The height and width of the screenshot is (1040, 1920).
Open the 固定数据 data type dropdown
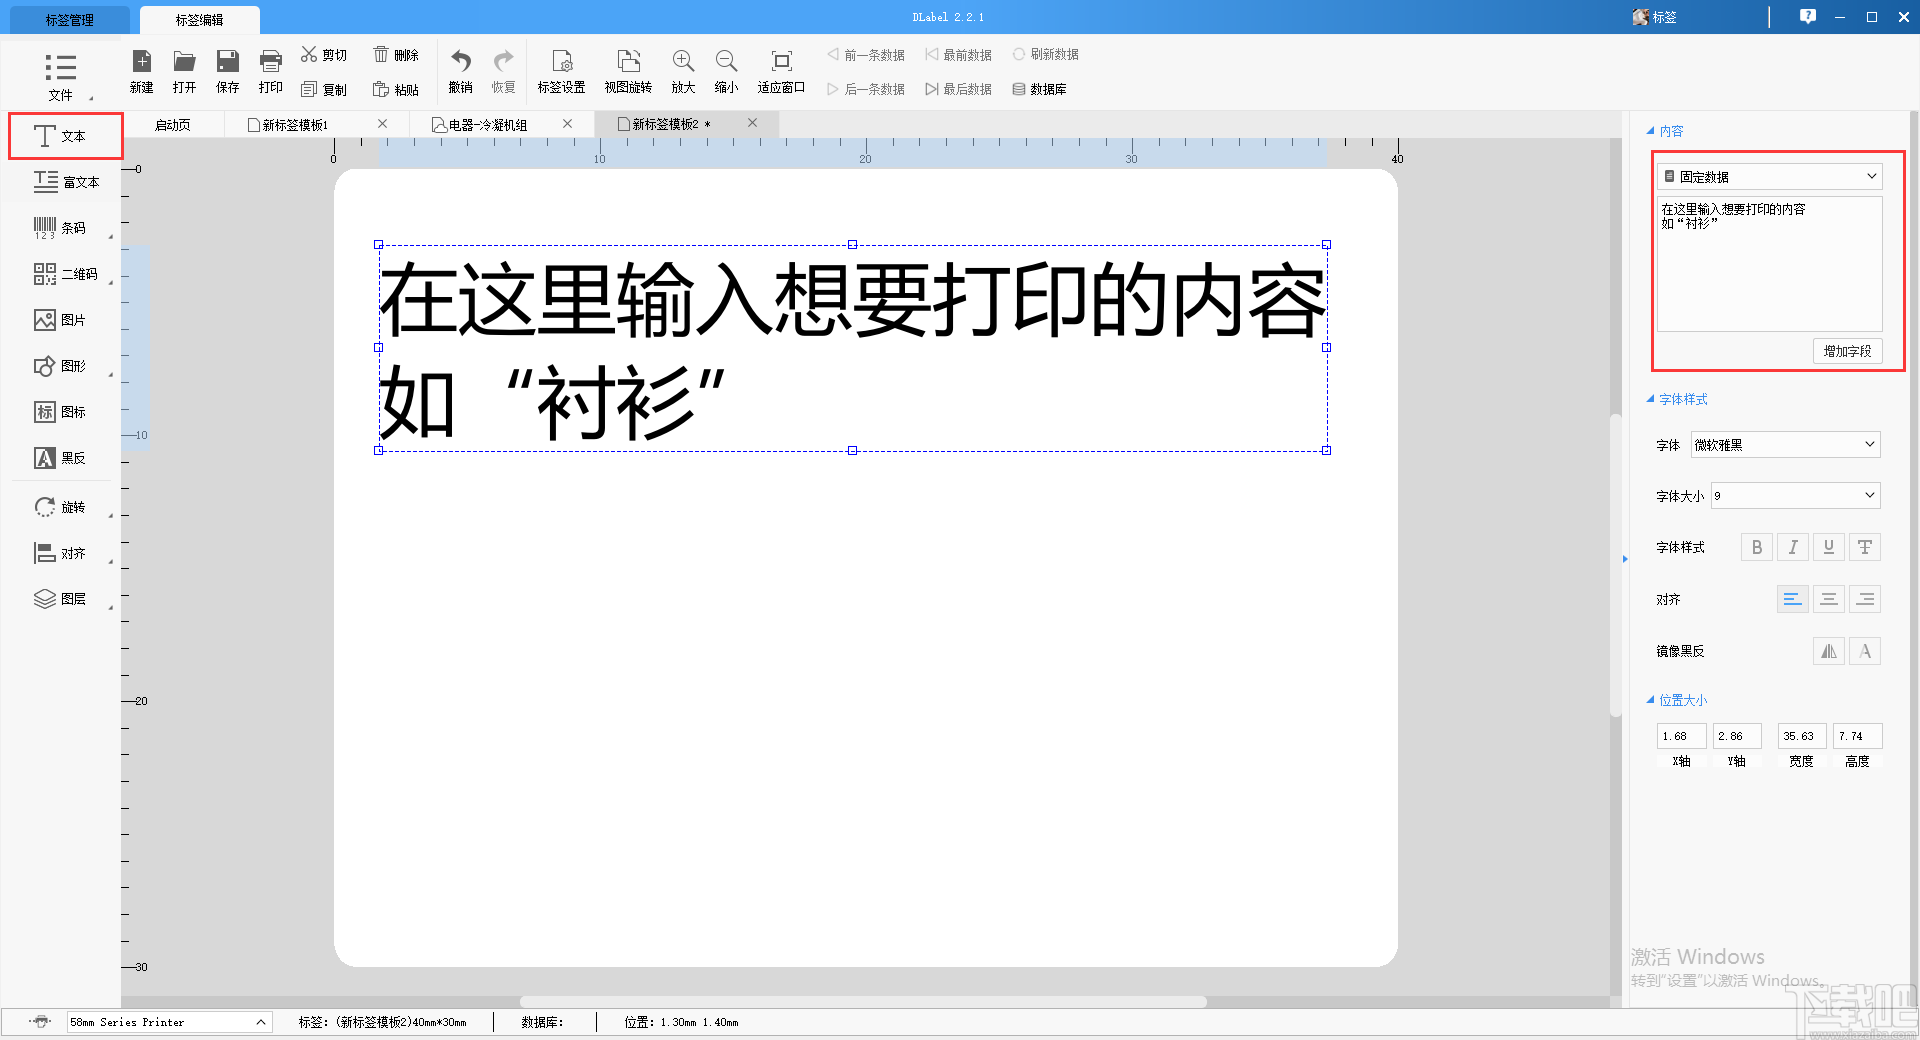(x=1768, y=176)
